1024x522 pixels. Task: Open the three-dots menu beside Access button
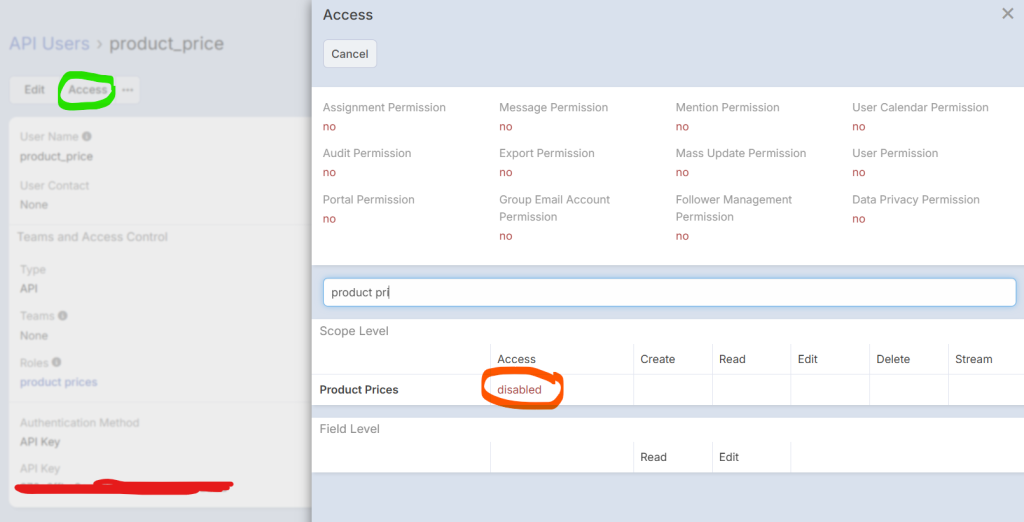128,90
